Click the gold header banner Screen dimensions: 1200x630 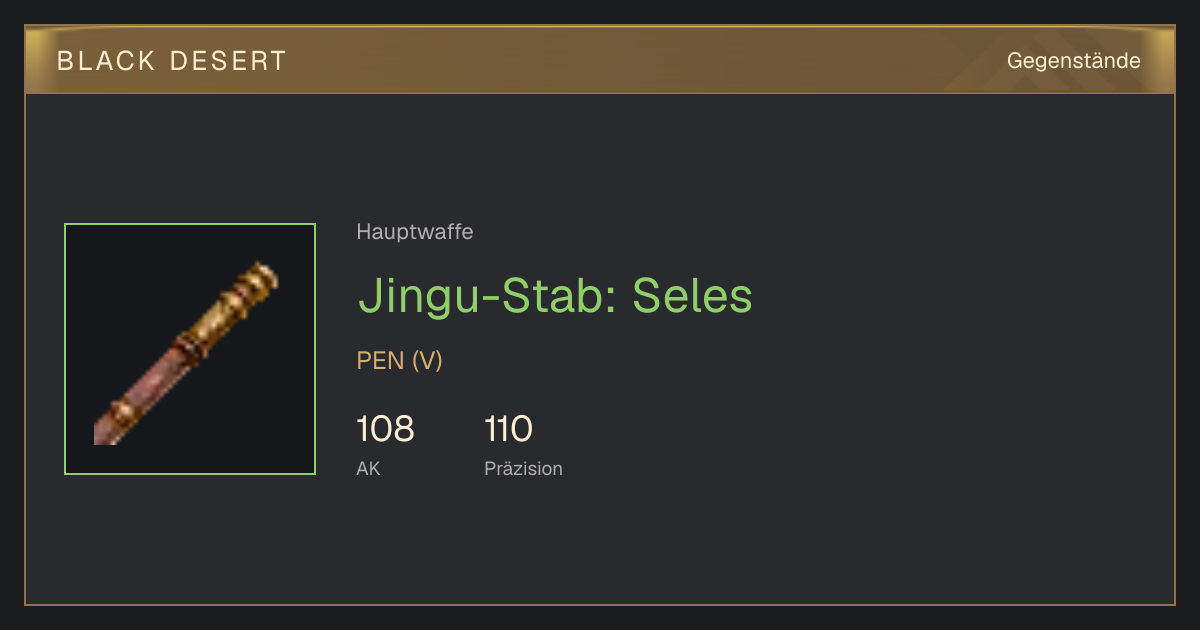(x=600, y=60)
